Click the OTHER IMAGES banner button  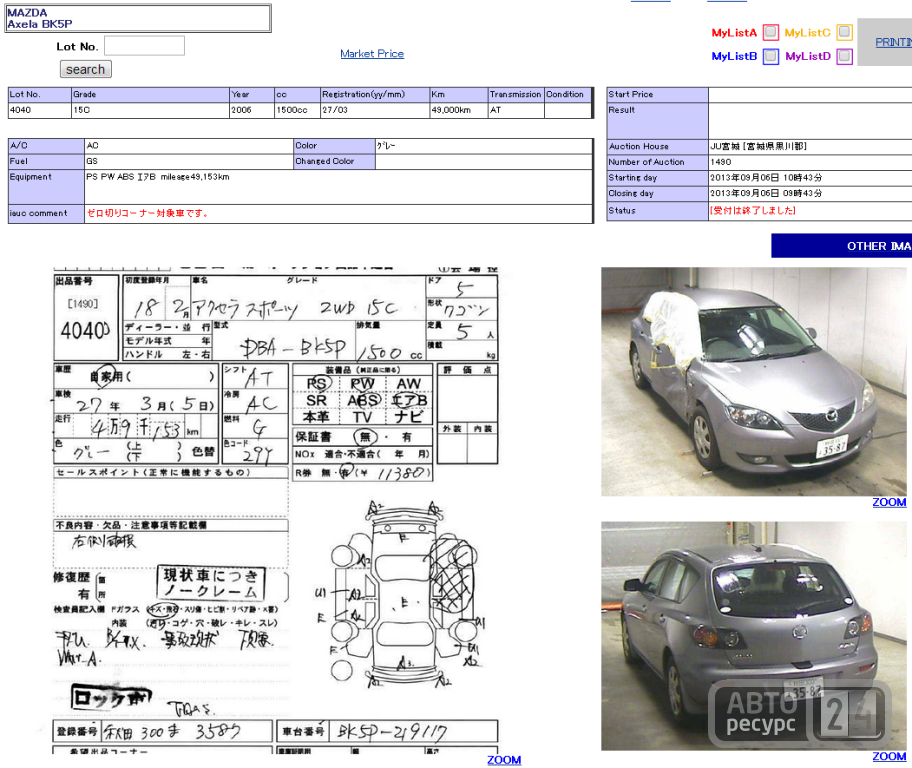coord(842,246)
